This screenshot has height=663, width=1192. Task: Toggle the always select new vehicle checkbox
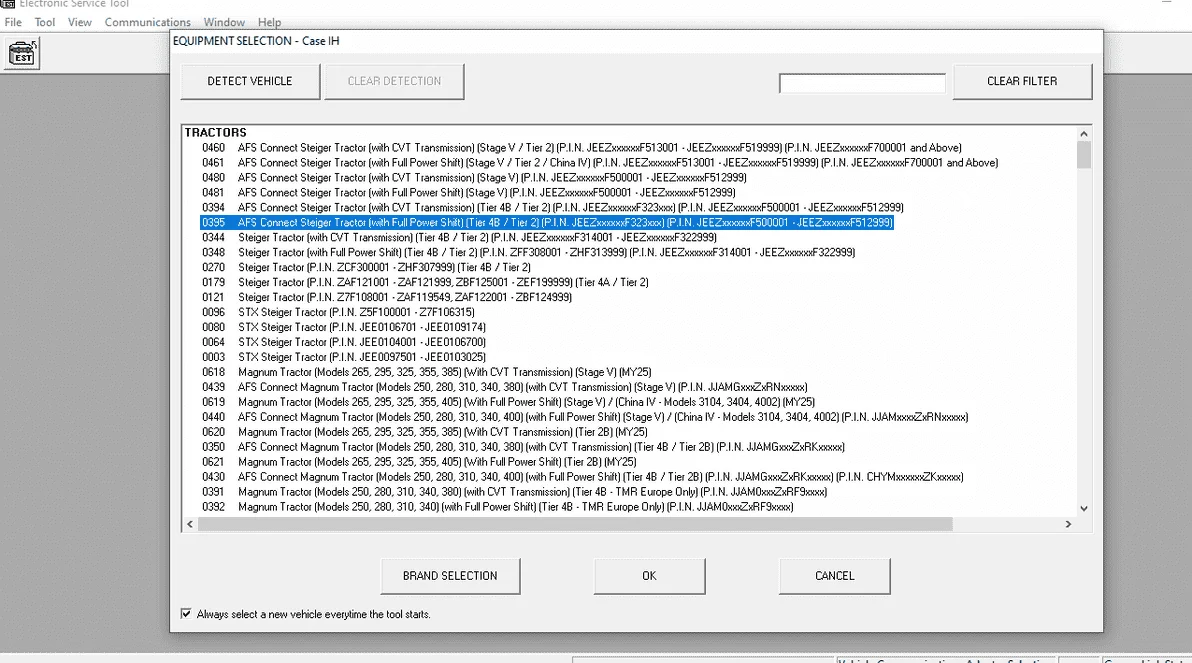[185, 613]
